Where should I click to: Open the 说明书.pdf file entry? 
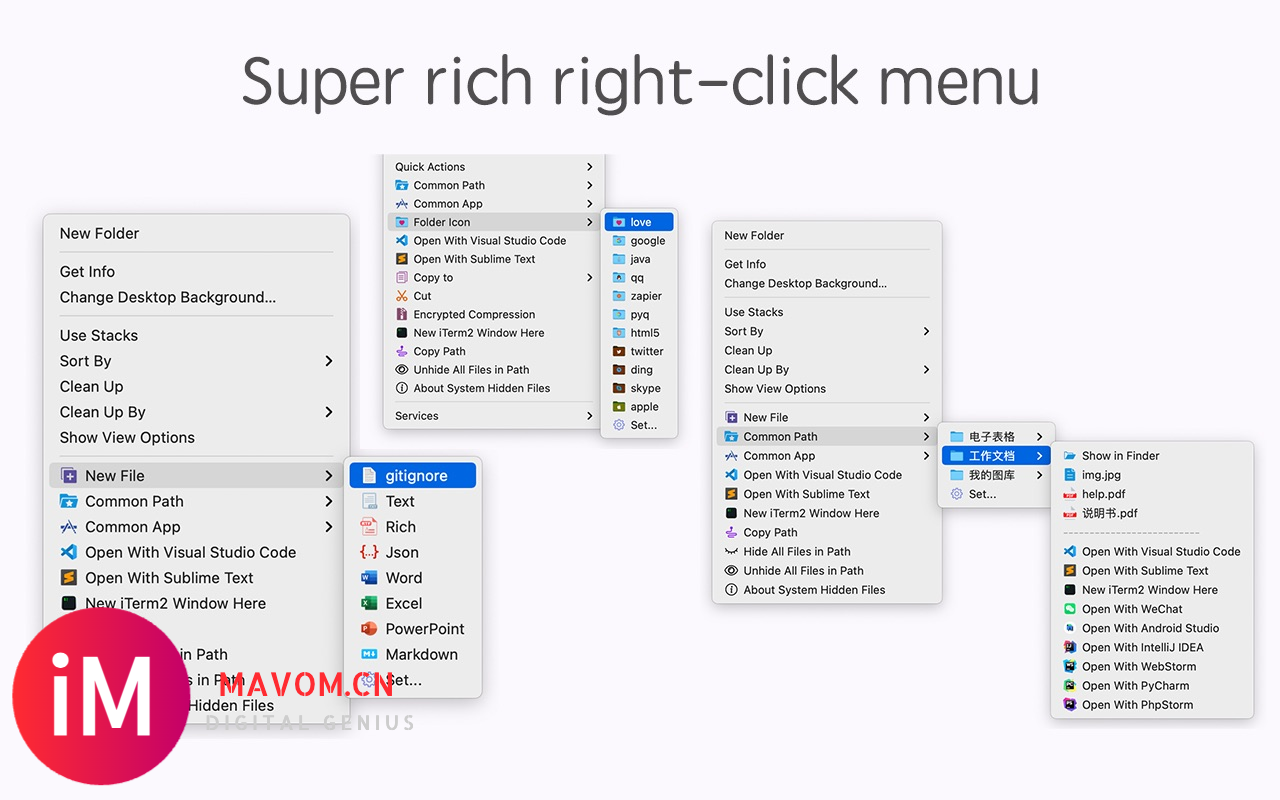pyautogui.click(x=1152, y=513)
